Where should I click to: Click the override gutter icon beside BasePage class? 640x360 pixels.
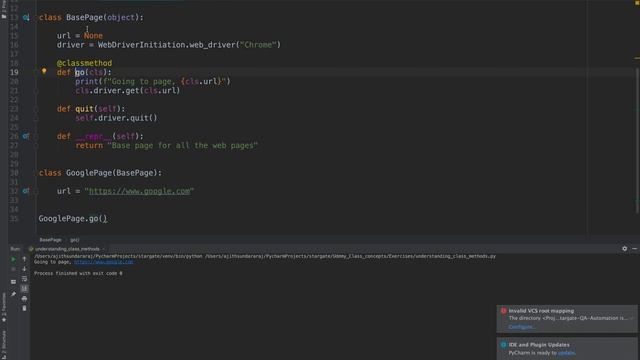(26, 18)
